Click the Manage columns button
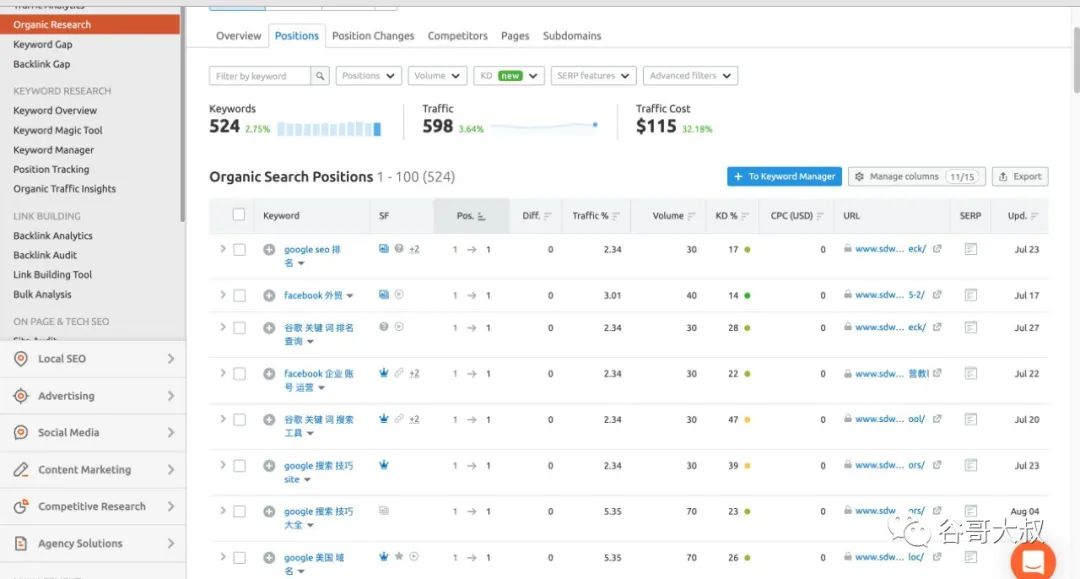Image resolution: width=1080 pixels, height=579 pixels. click(917, 176)
